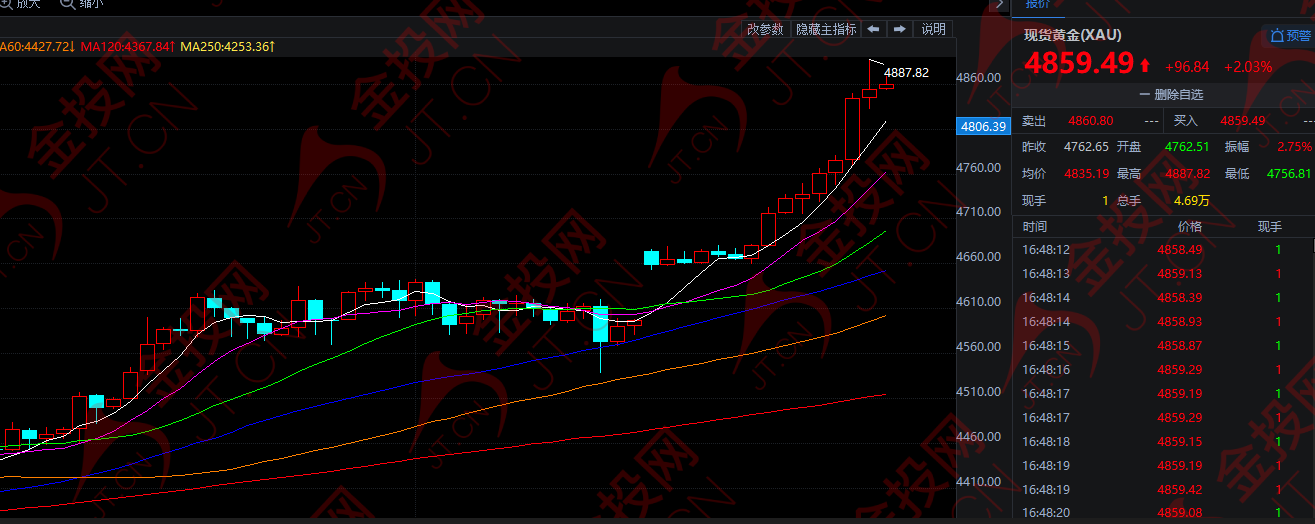Click the large price 4859.49
This screenshot has width=1315, height=524.
[1078, 65]
